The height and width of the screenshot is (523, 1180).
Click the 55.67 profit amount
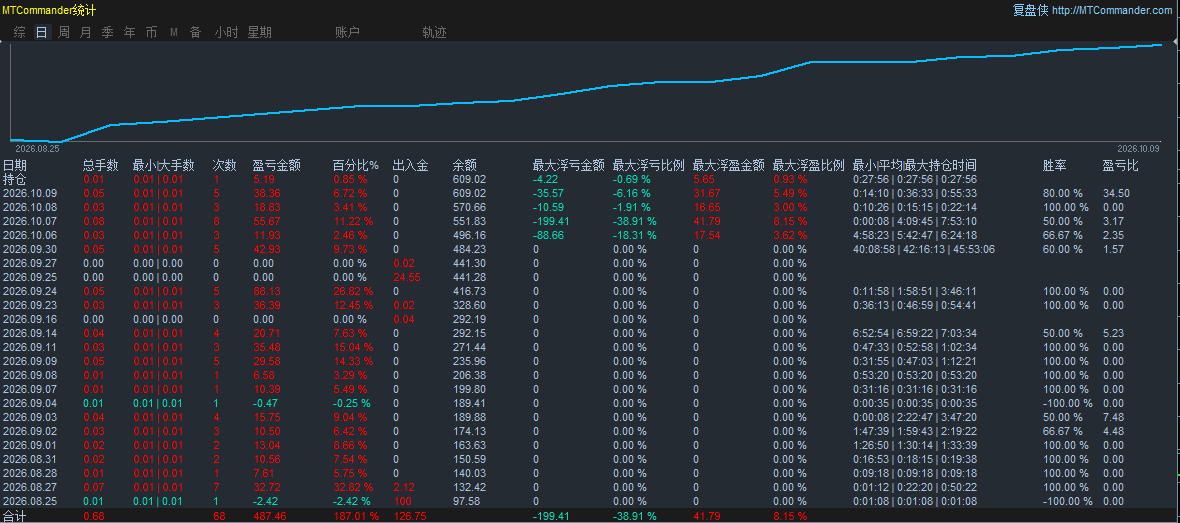(x=266, y=221)
